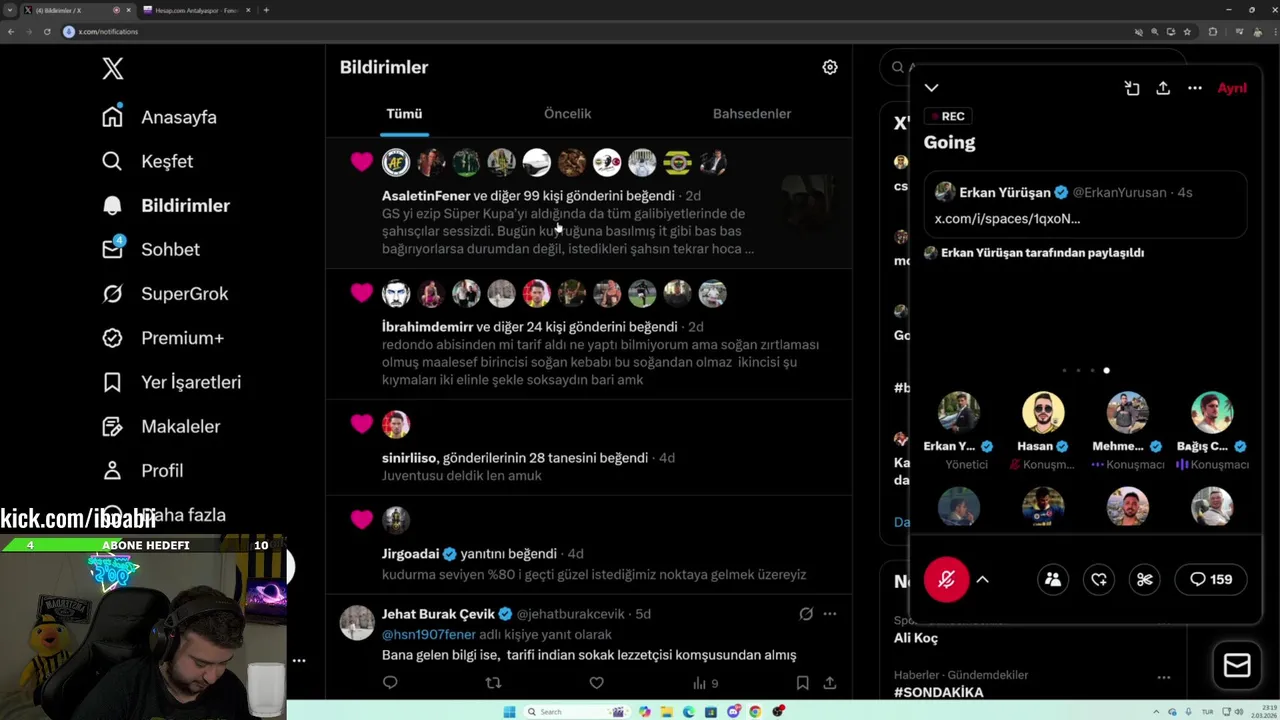Switch to the Tümü tab

405,114
